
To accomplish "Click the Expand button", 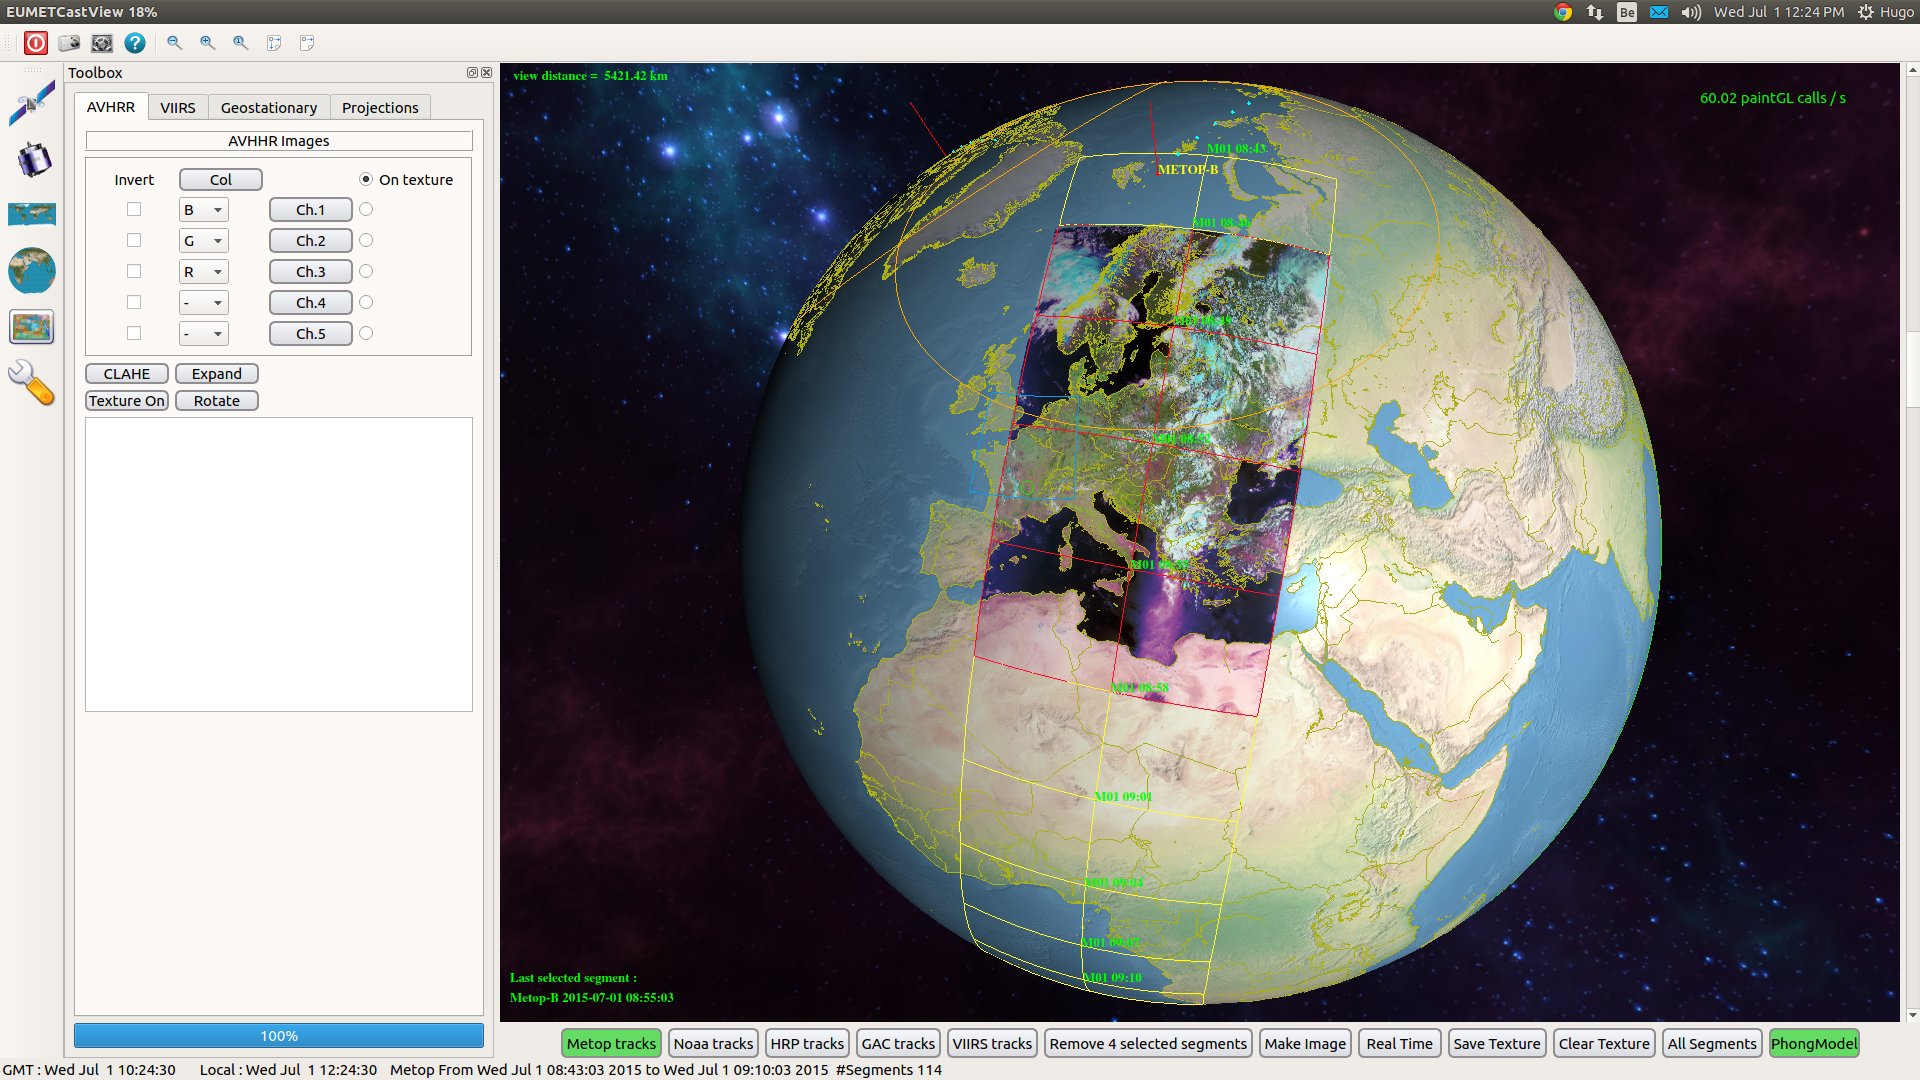I will tap(217, 374).
